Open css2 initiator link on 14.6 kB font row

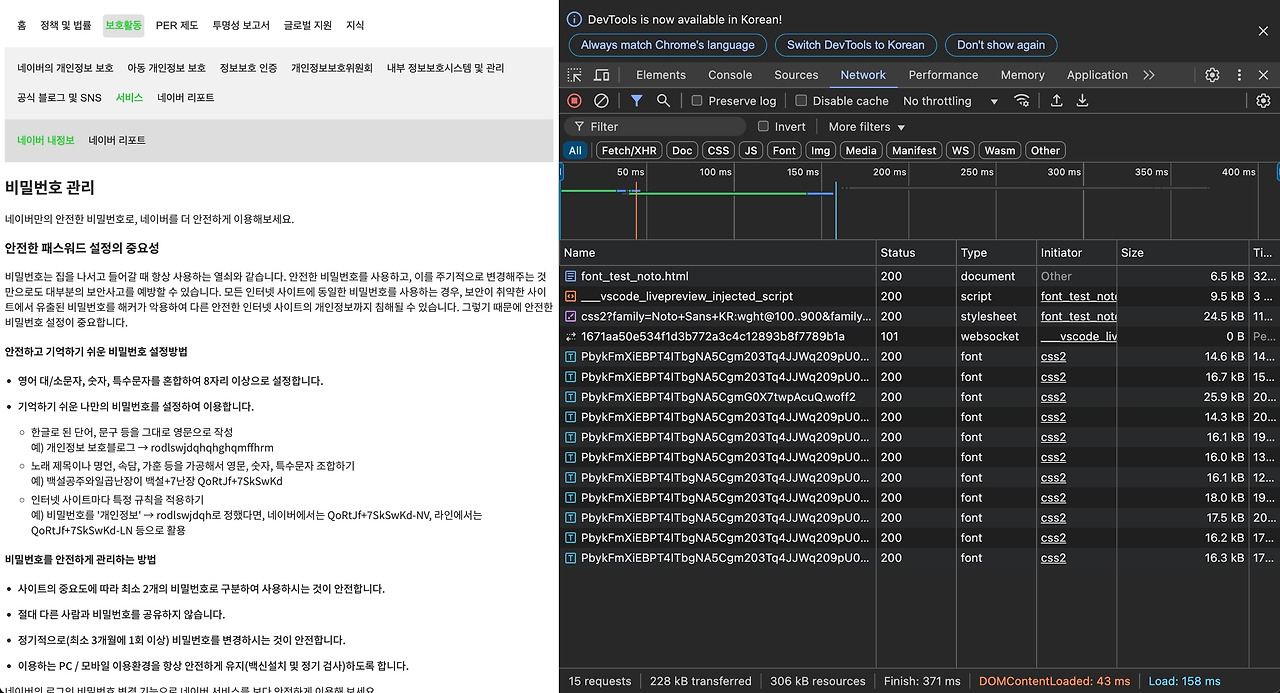[x=1053, y=357]
